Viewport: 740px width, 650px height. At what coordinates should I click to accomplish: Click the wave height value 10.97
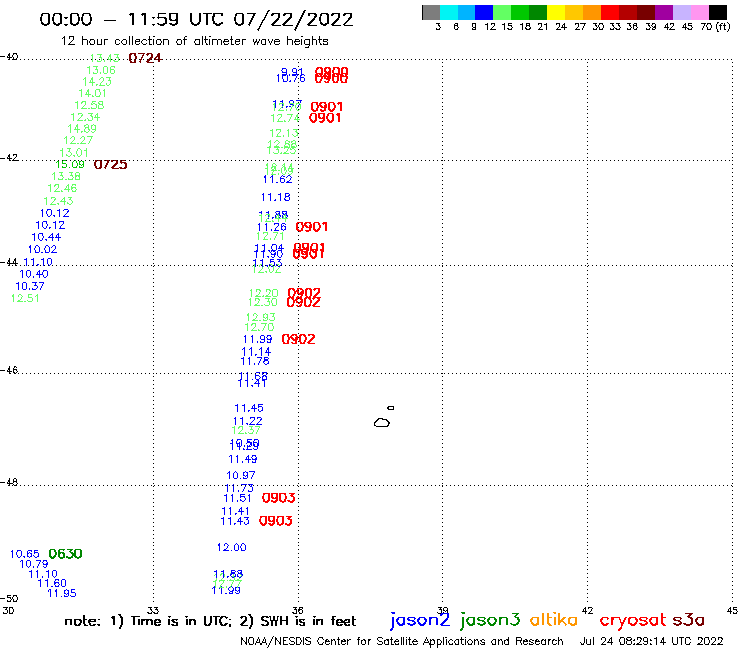click(x=241, y=476)
